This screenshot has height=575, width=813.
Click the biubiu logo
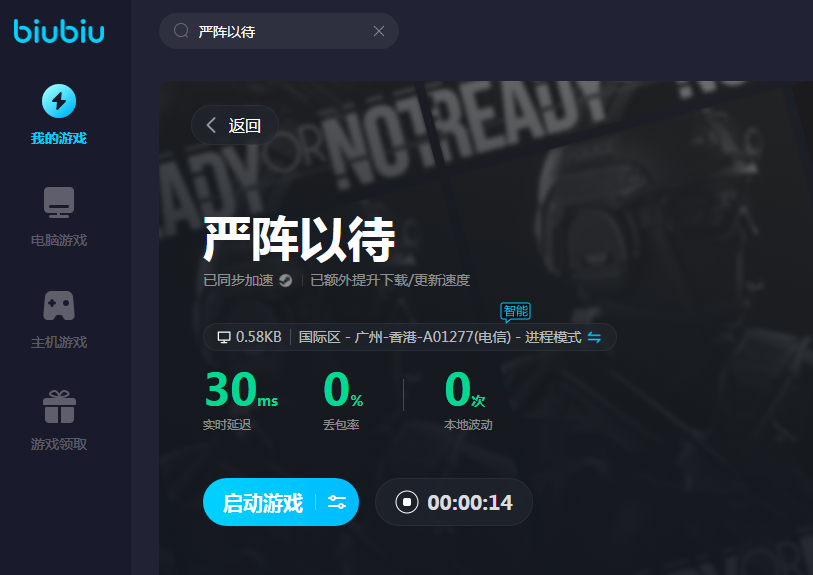[x=59, y=31]
